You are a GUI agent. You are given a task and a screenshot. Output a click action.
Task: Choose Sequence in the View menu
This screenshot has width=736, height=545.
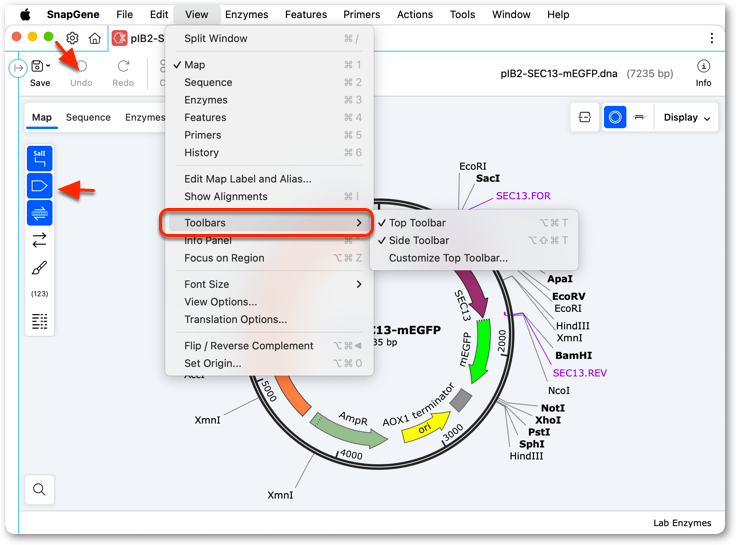point(269,83)
